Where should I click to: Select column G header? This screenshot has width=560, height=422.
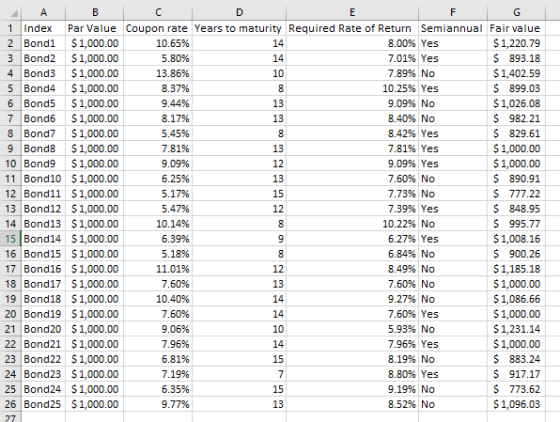tap(516, 13)
